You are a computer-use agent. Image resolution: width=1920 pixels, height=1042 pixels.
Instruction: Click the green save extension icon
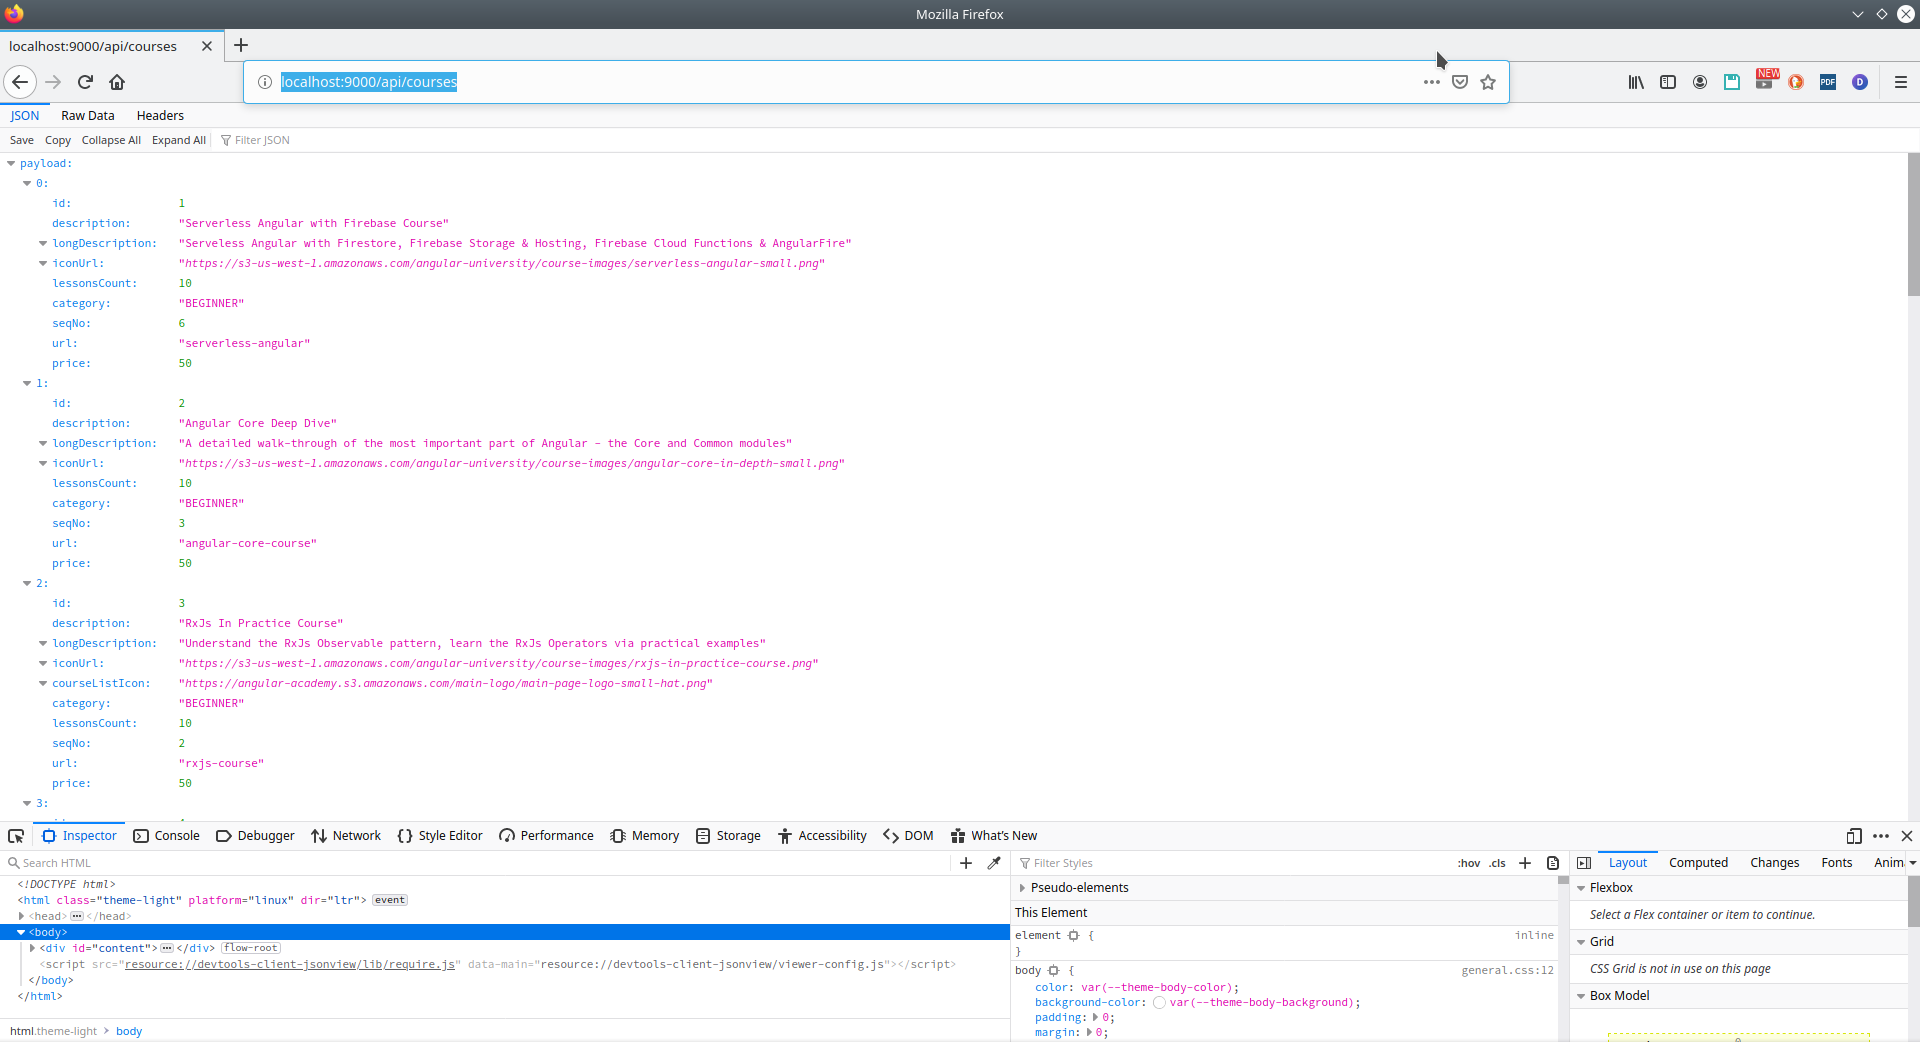tap(1732, 82)
